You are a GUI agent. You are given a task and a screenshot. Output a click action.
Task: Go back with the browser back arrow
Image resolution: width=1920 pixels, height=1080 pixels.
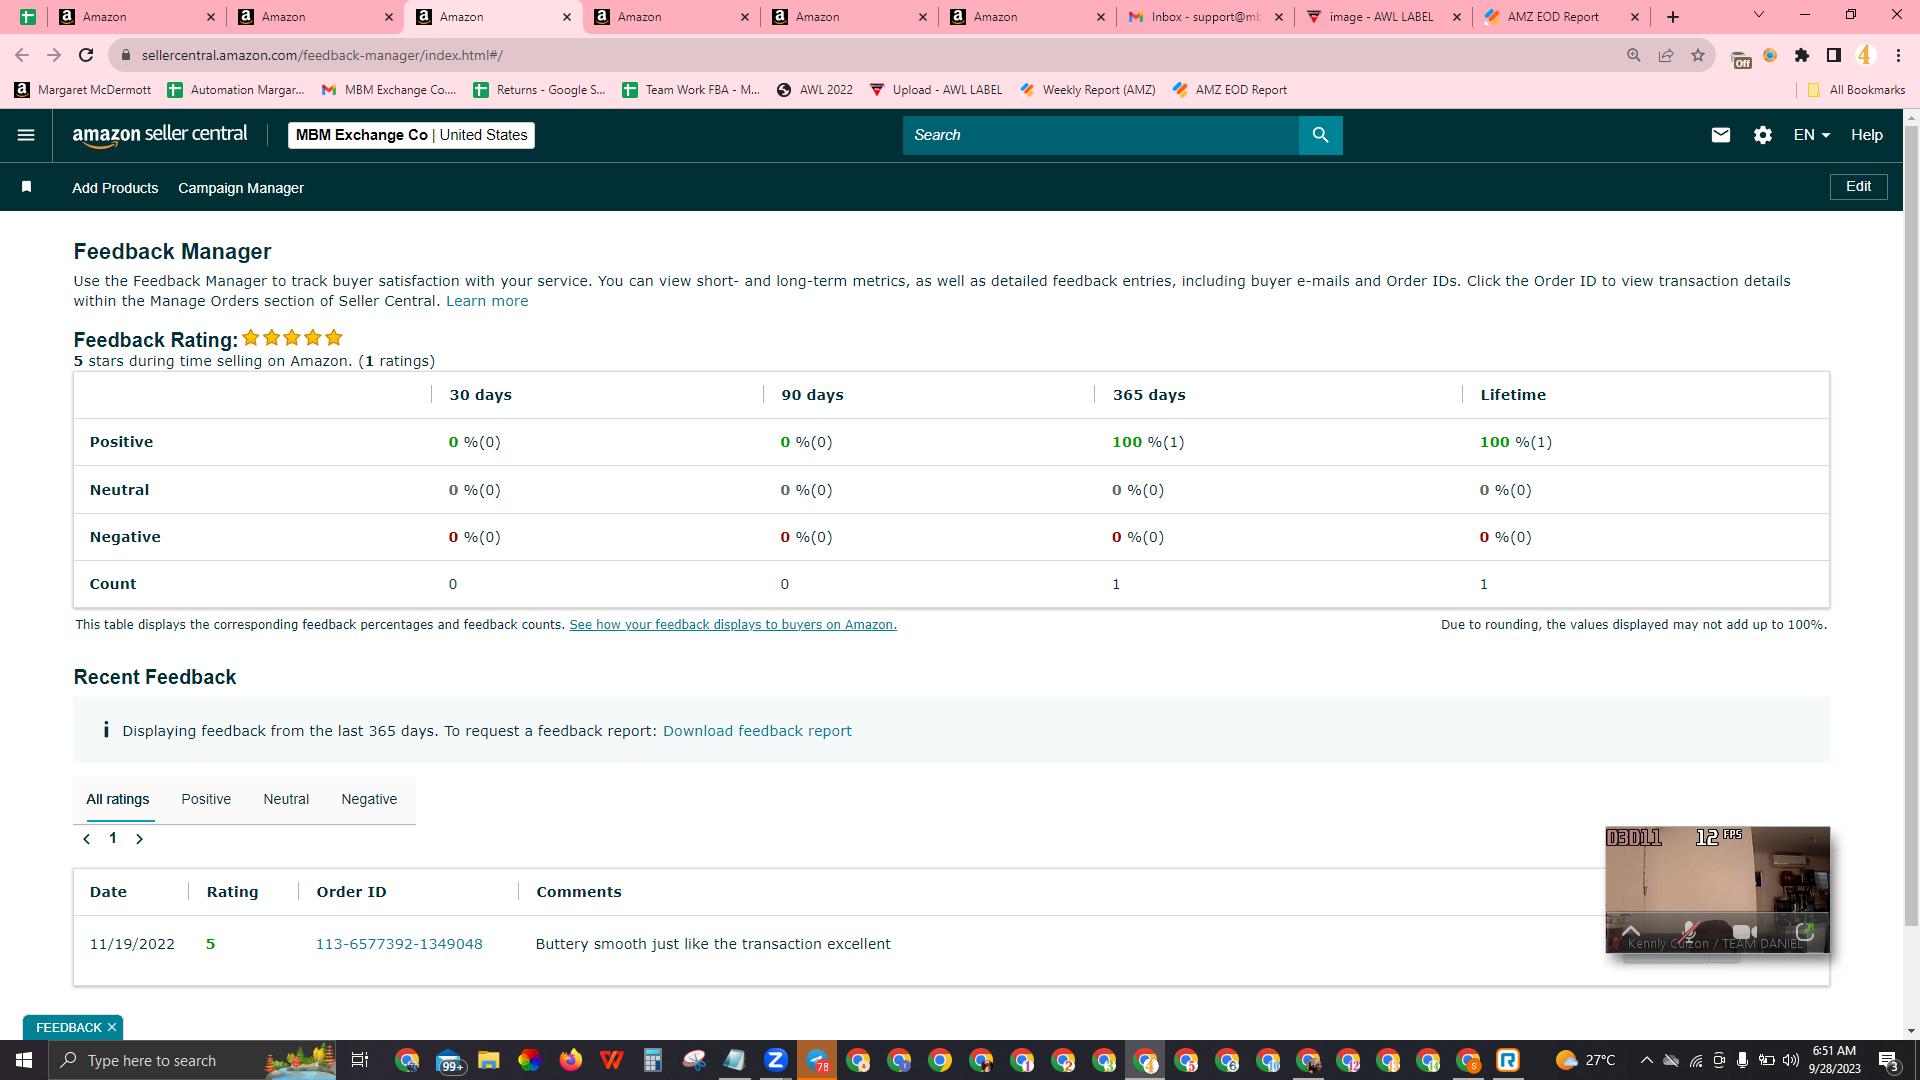coord(22,55)
